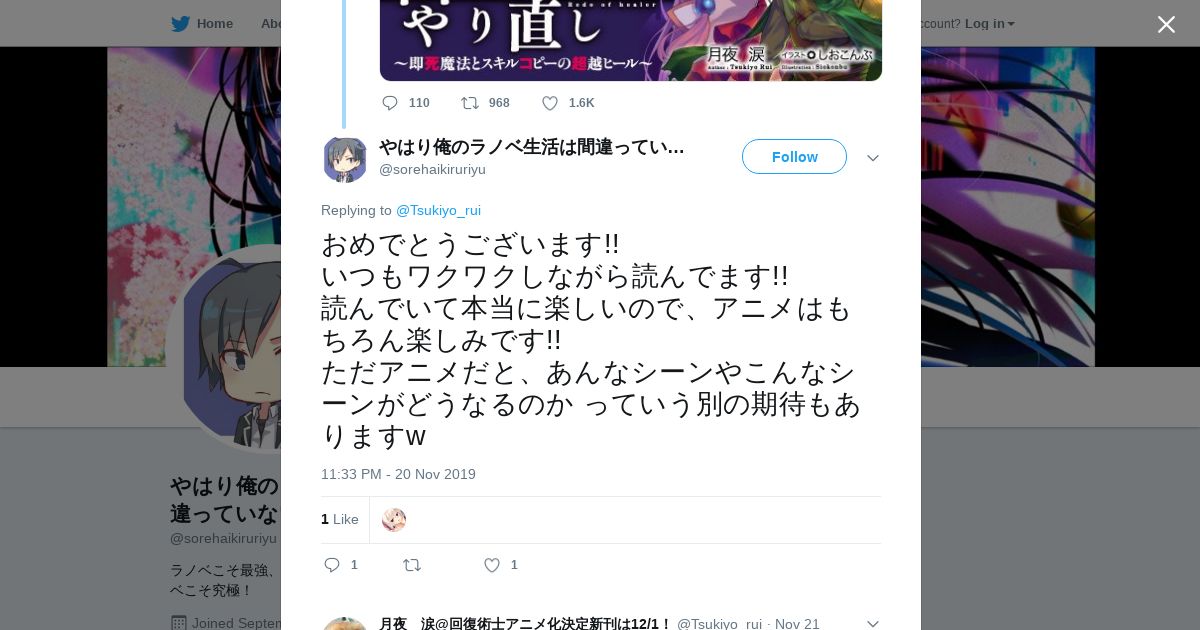Like the parent tweet with 1.6K likes

click(550, 103)
